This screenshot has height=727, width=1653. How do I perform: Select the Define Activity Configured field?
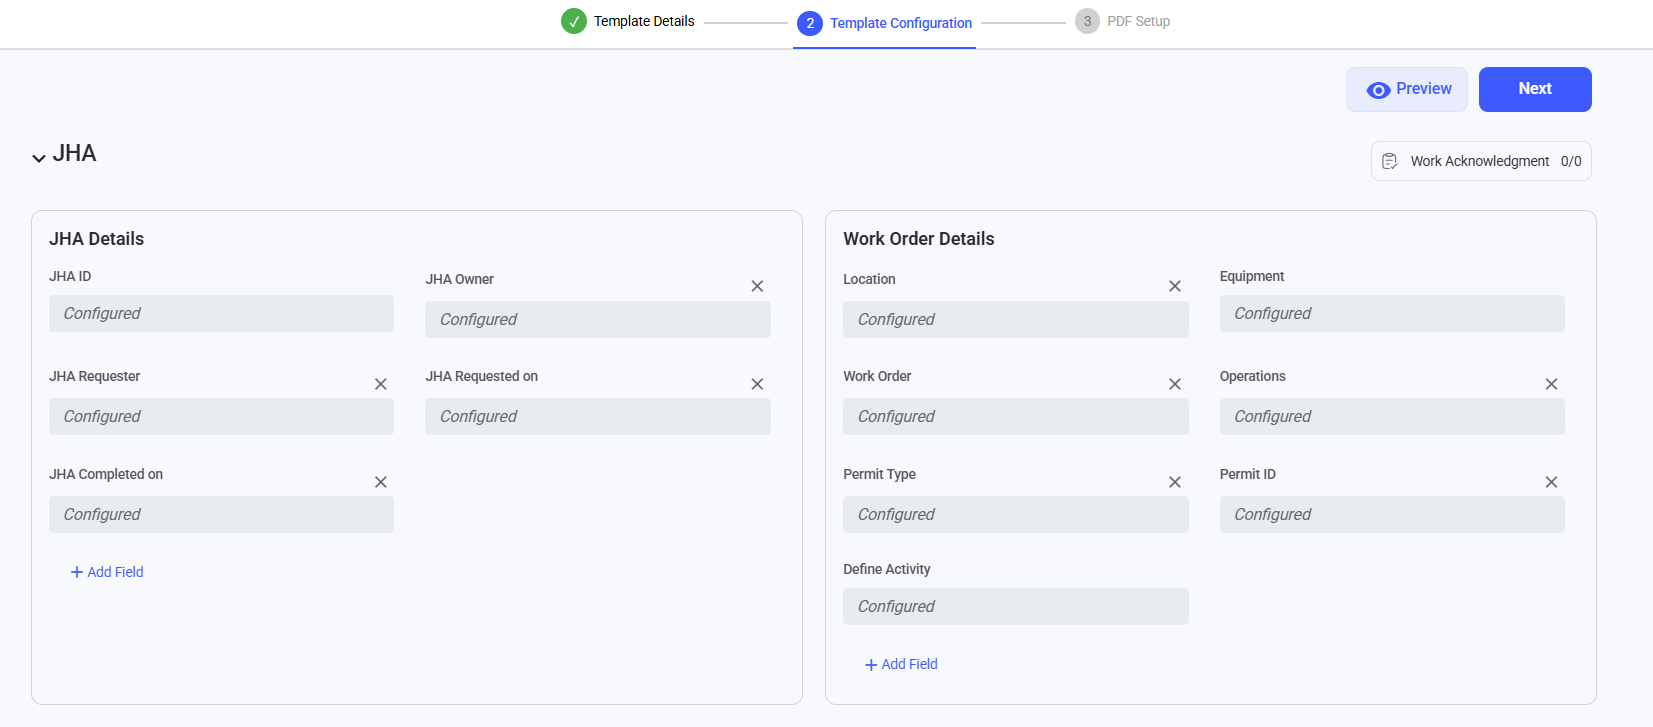pyautogui.click(x=1016, y=606)
